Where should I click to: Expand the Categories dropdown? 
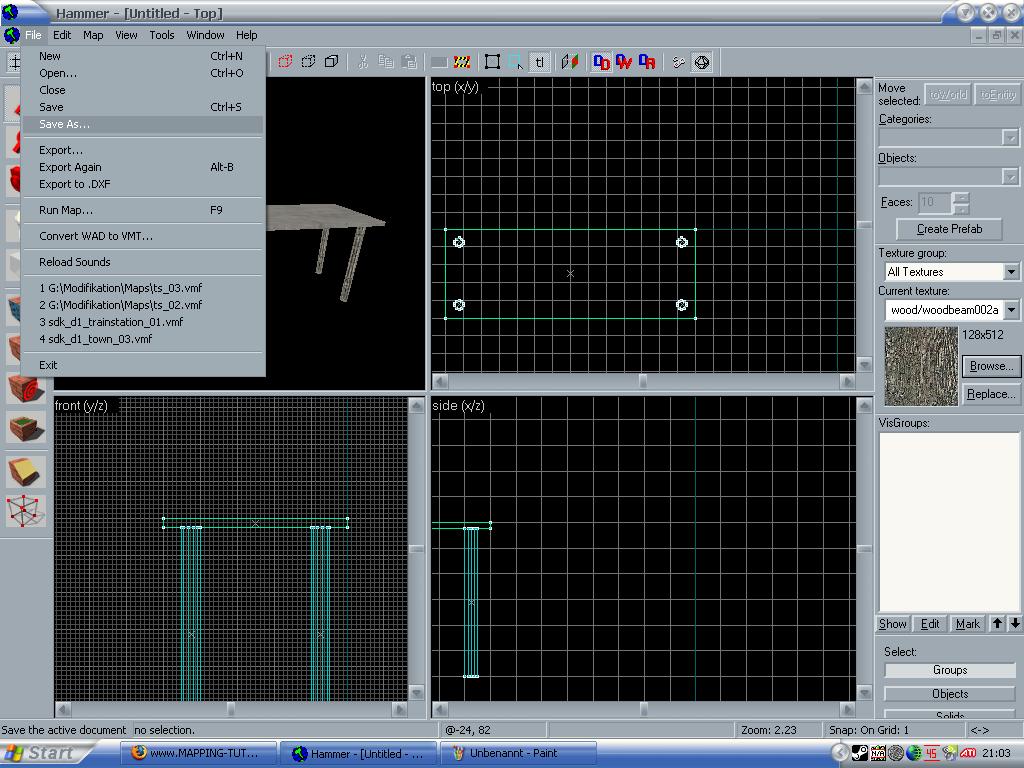pyautogui.click(x=1010, y=138)
